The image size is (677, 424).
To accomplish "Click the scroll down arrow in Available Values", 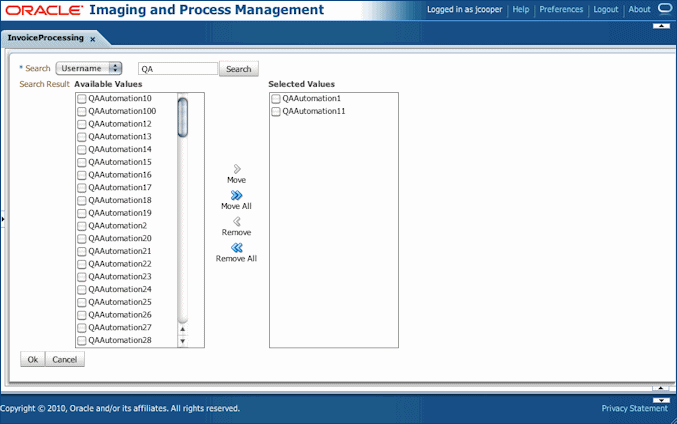I will [x=183, y=341].
